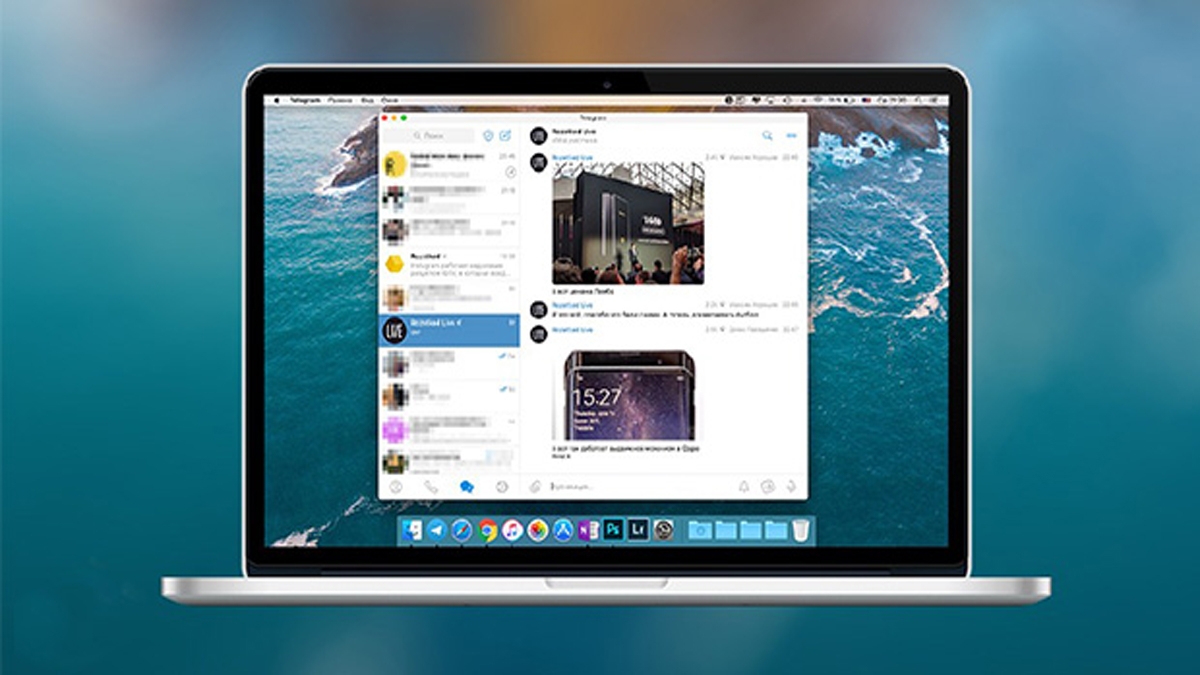Open the Settings tab in Telegram's bottom bar
The height and width of the screenshot is (675, 1200).
(x=502, y=487)
